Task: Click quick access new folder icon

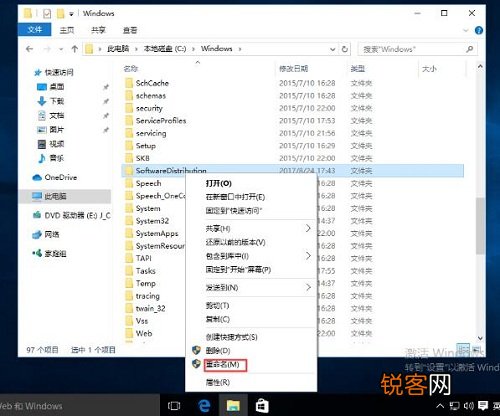Action: click(x=60, y=14)
